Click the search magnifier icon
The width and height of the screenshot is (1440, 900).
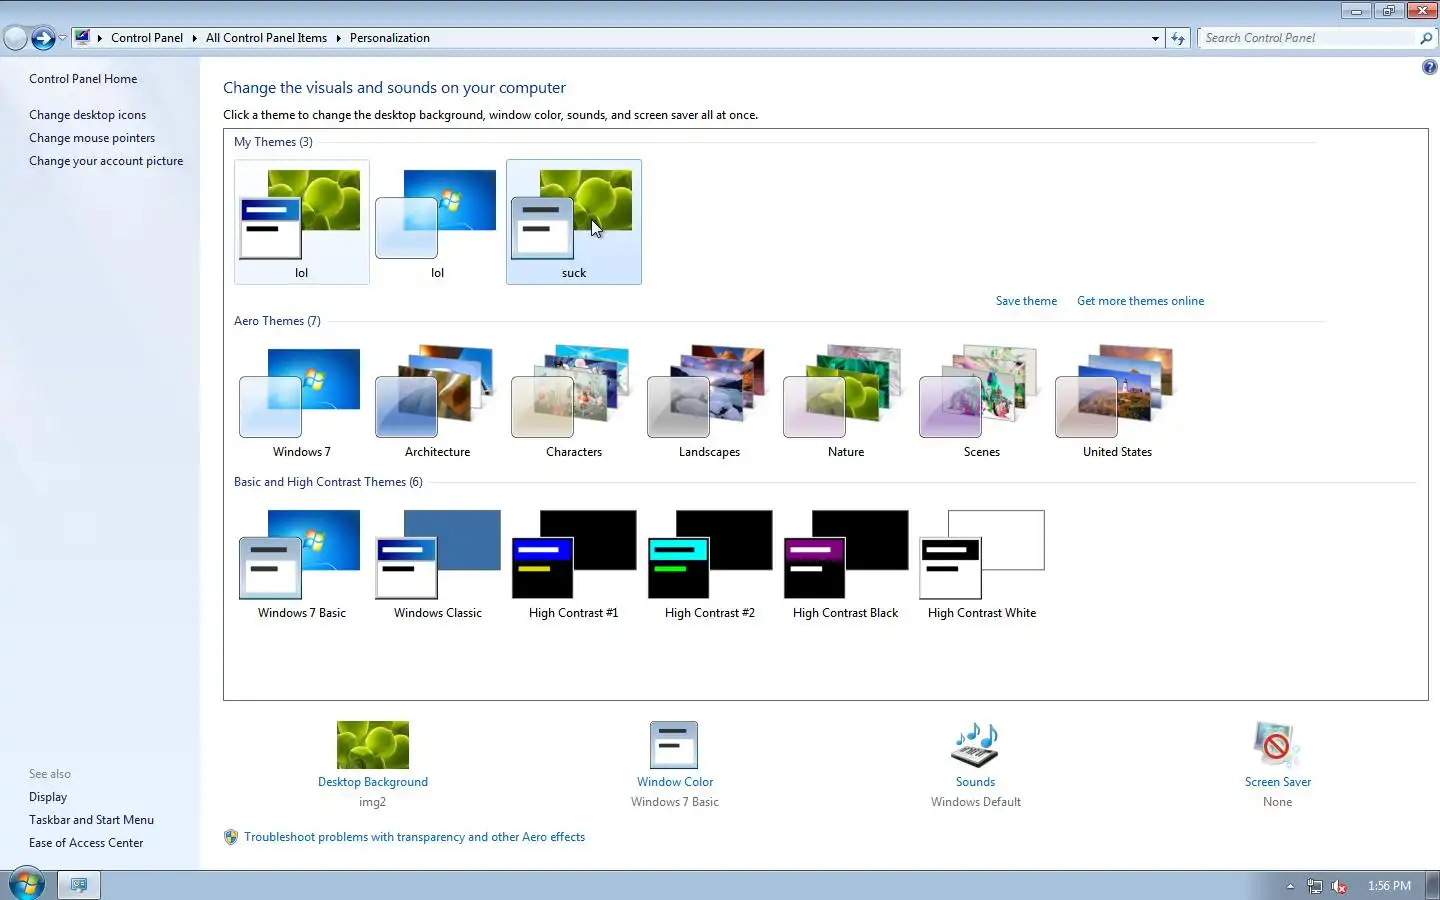1426,38
